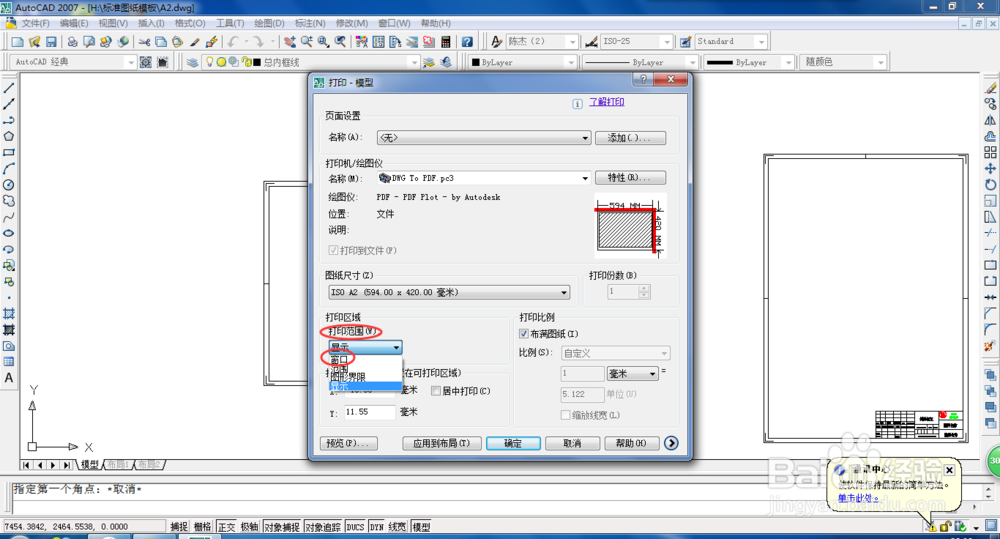The width and height of the screenshot is (1000, 539).
Task: Click the Y offset 11.55 input field
Action: pos(369,412)
